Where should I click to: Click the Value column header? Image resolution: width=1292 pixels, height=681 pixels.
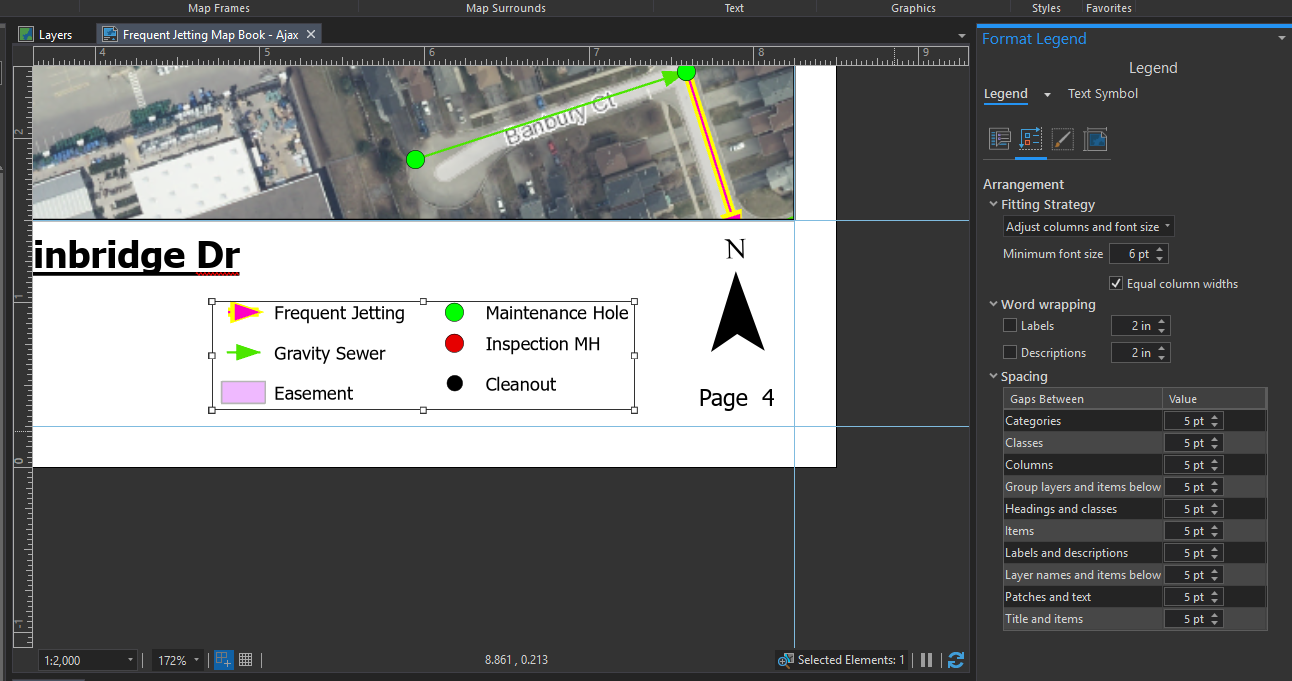click(1214, 399)
